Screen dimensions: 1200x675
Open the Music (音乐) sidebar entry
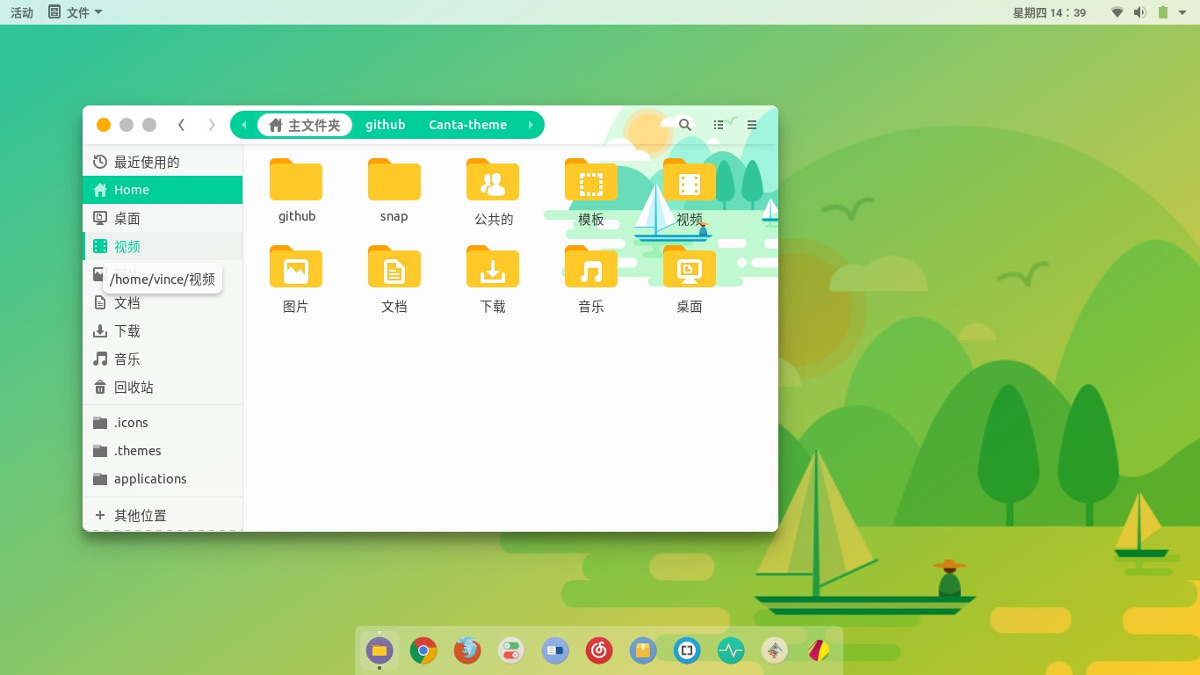coord(162,359)
